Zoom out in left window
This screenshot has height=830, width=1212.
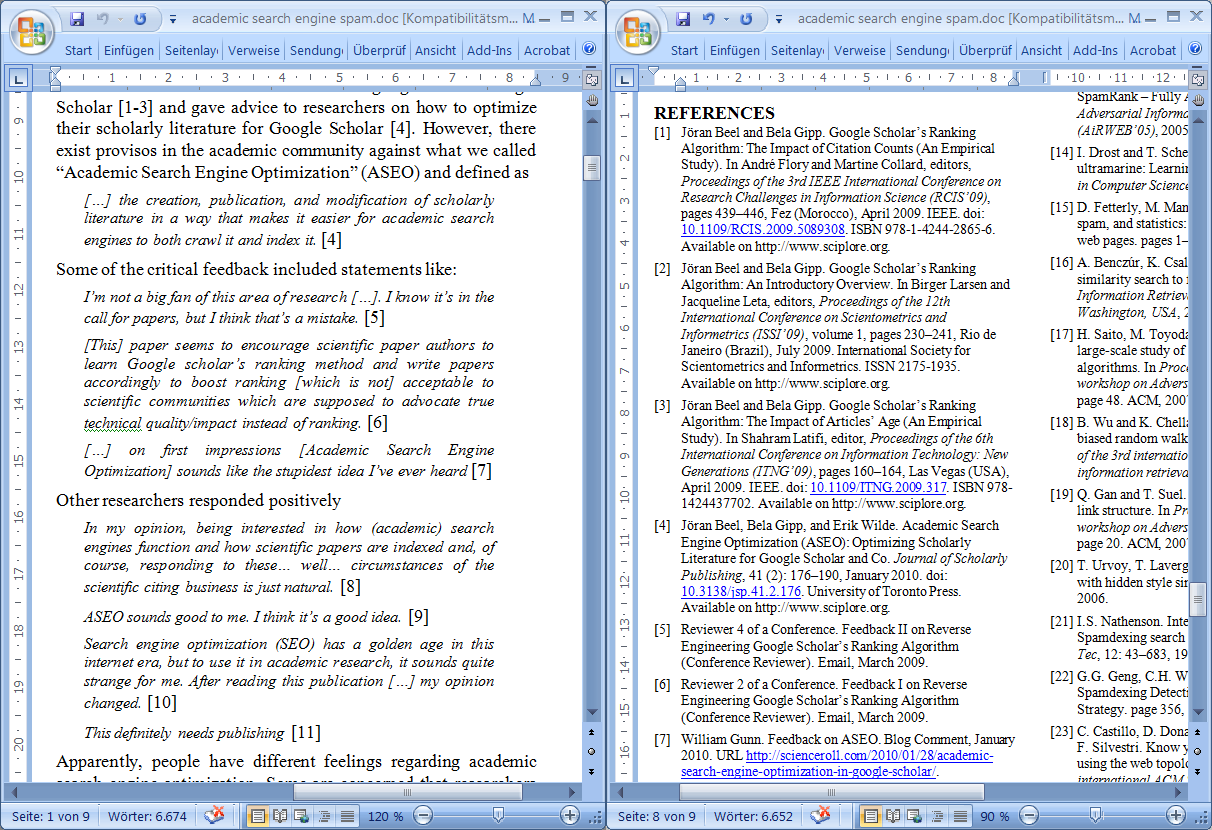point(423,816)
